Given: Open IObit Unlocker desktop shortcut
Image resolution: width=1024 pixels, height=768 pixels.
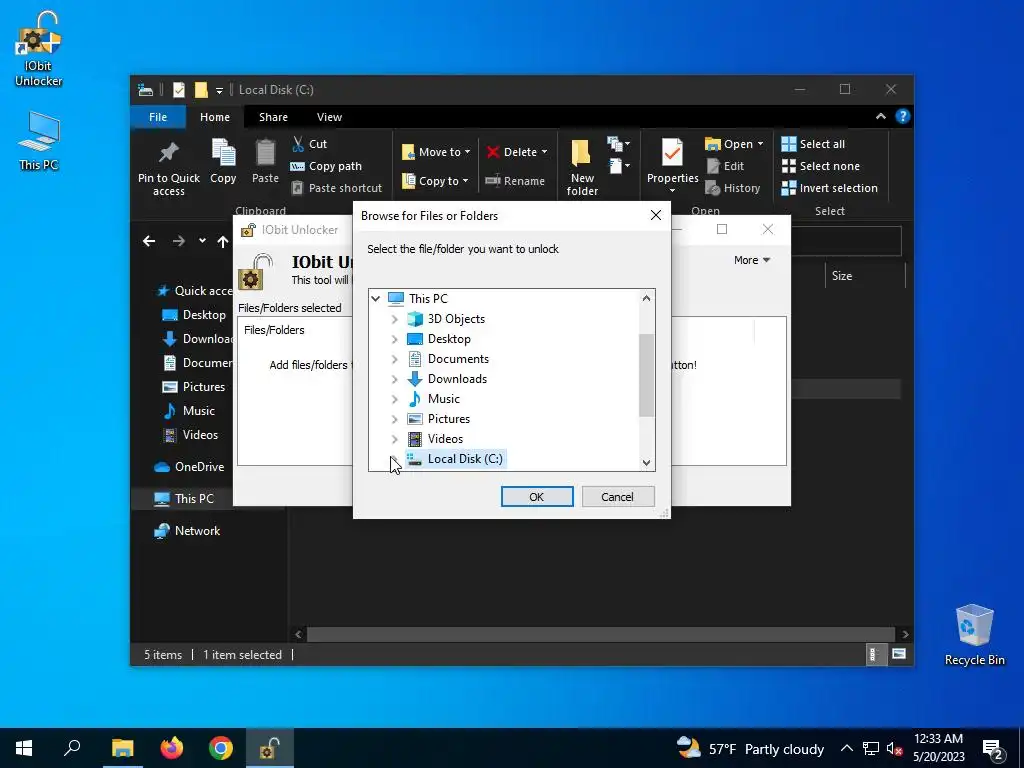Looking at the screenshot, I should 39,49.
